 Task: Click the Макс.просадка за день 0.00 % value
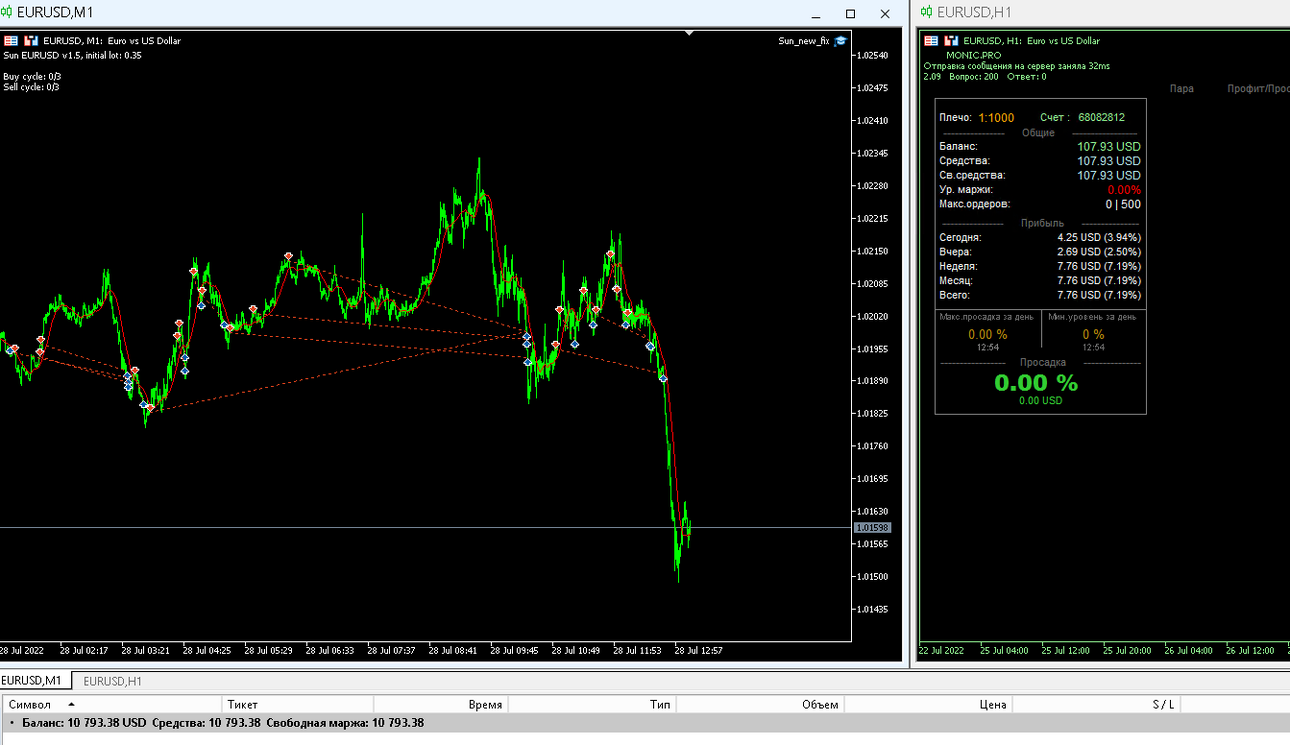pyautogui.click(x=988, y=334)
